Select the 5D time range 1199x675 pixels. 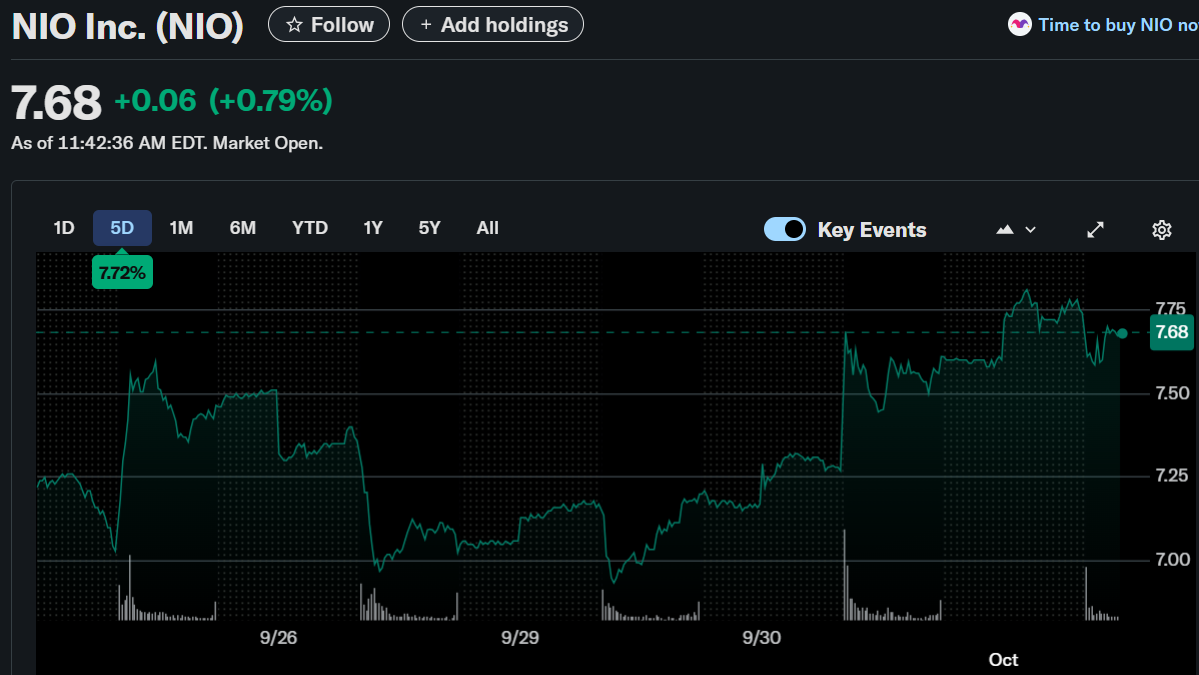(122, 228)
